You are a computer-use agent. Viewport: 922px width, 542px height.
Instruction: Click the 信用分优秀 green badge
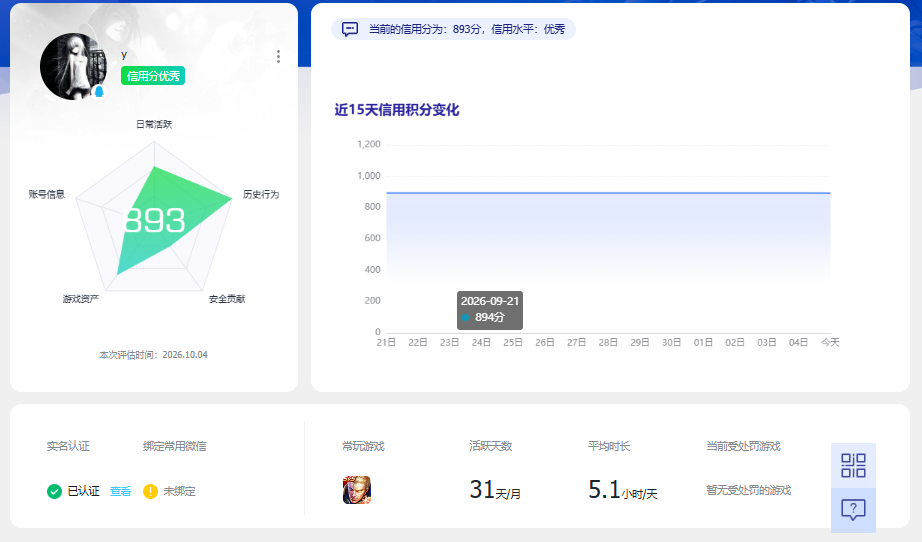point(153,76)
